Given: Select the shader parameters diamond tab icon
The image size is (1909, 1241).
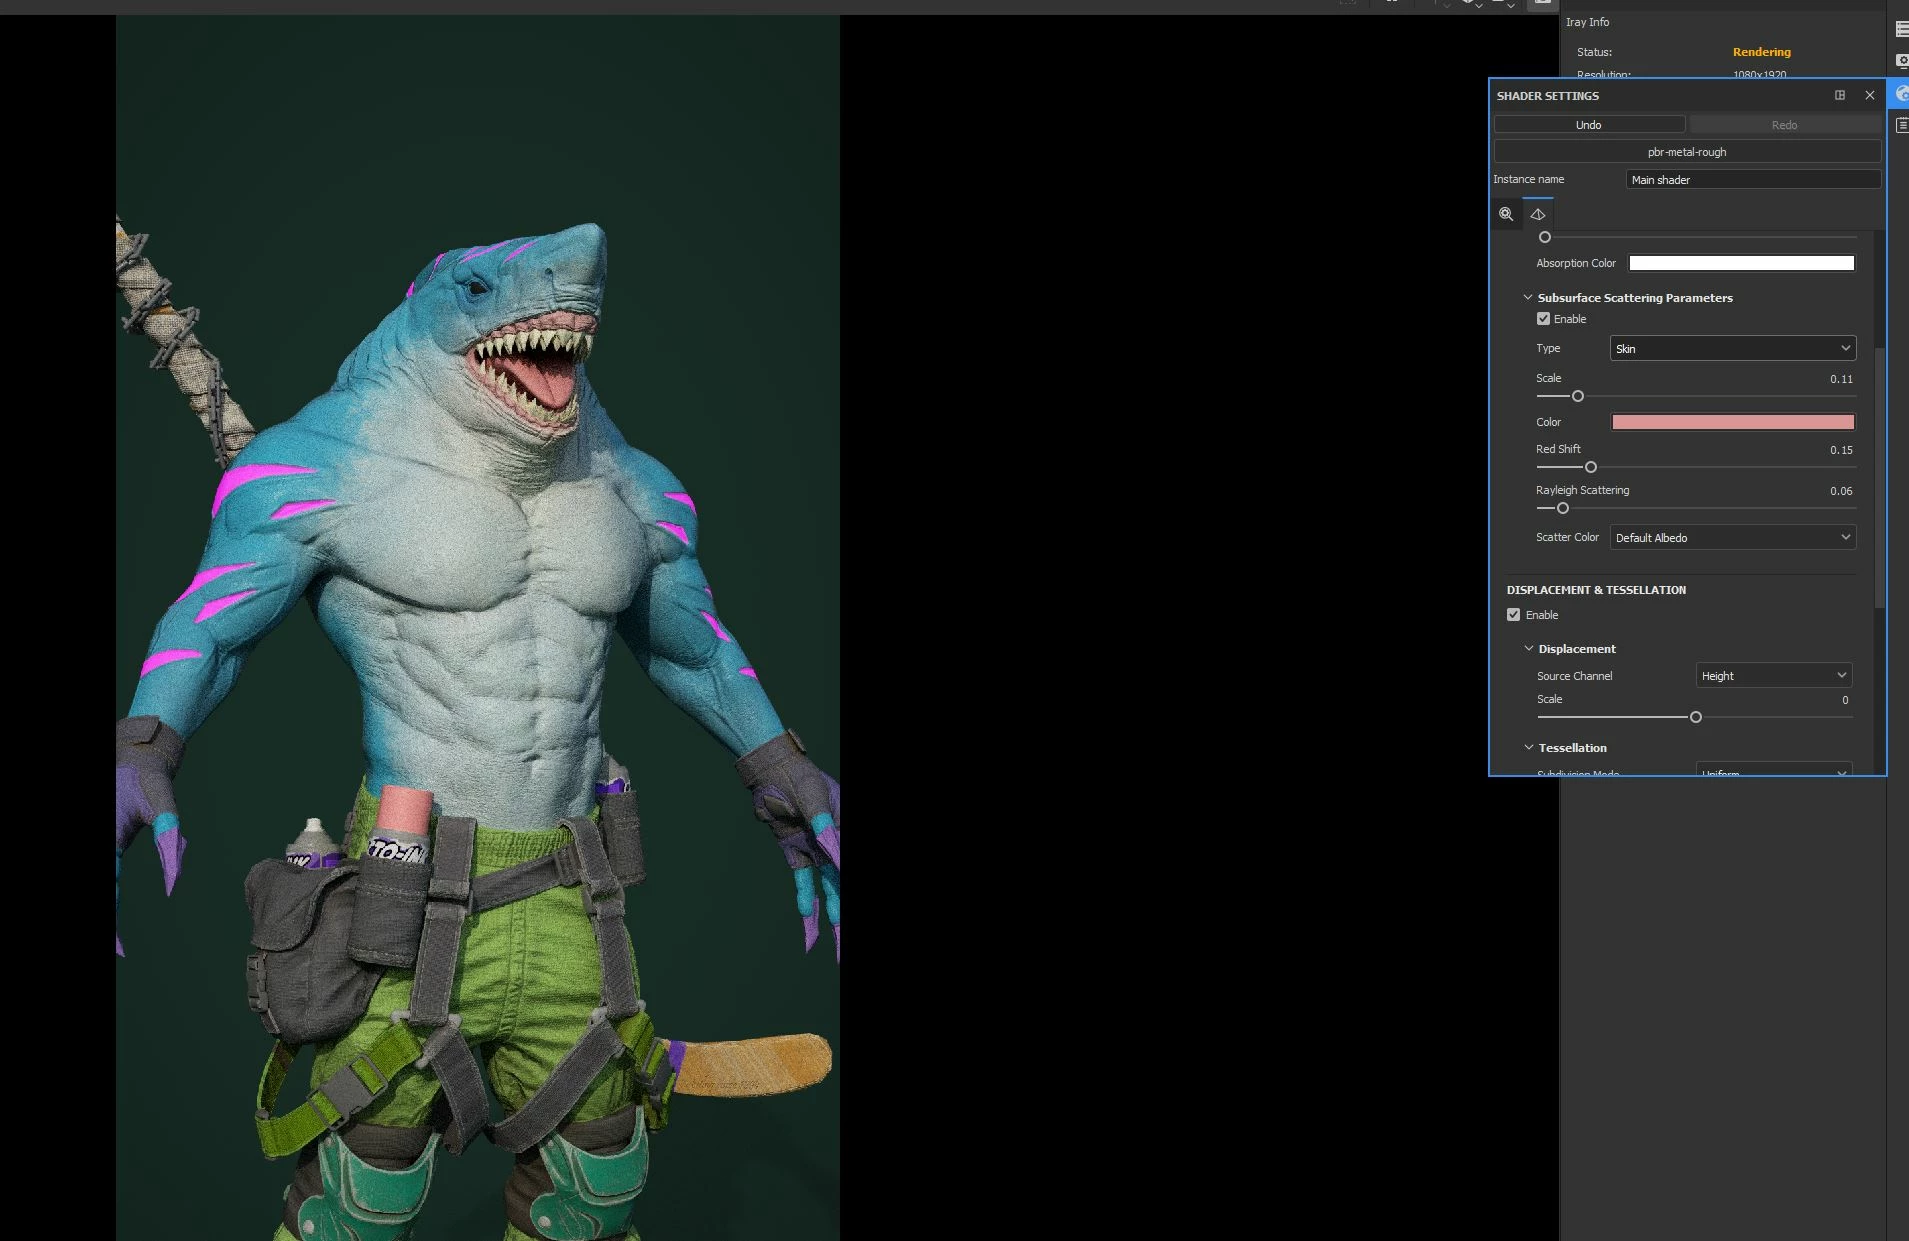Looking at the screenshot, I should tap(1538, 214).
